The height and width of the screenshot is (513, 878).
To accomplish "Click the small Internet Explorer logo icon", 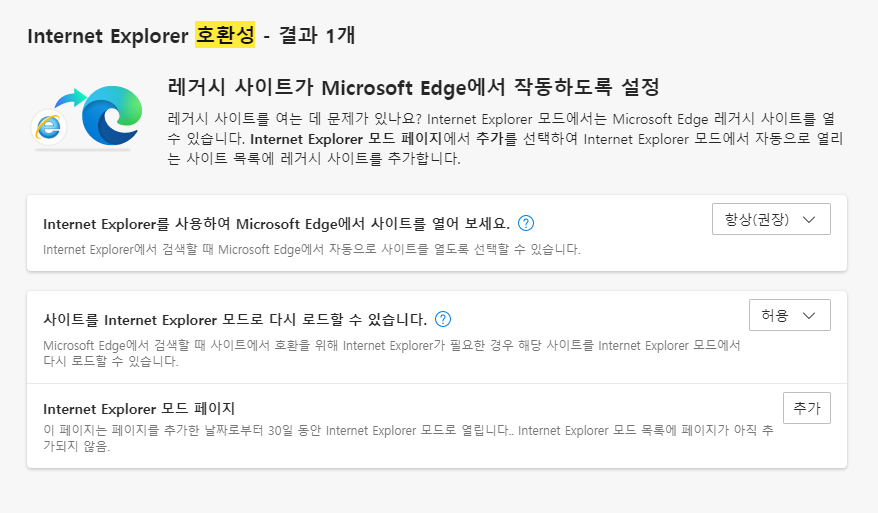I will tap(49, 128).
